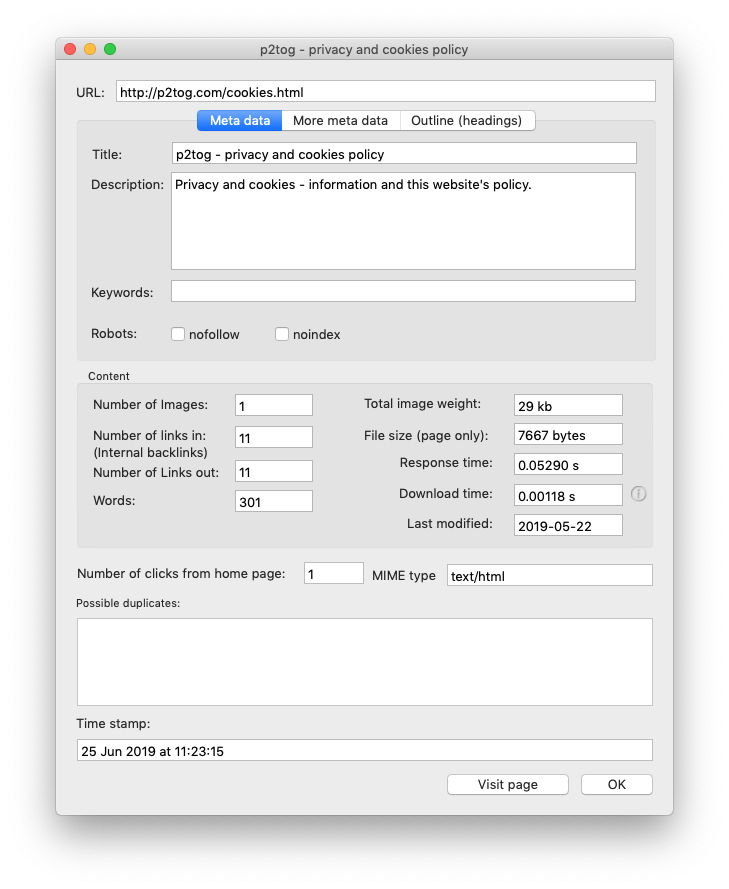This screenshot has width=729, height=889.
Task: Switch to the More meta data tab
Action: (340, 121)
